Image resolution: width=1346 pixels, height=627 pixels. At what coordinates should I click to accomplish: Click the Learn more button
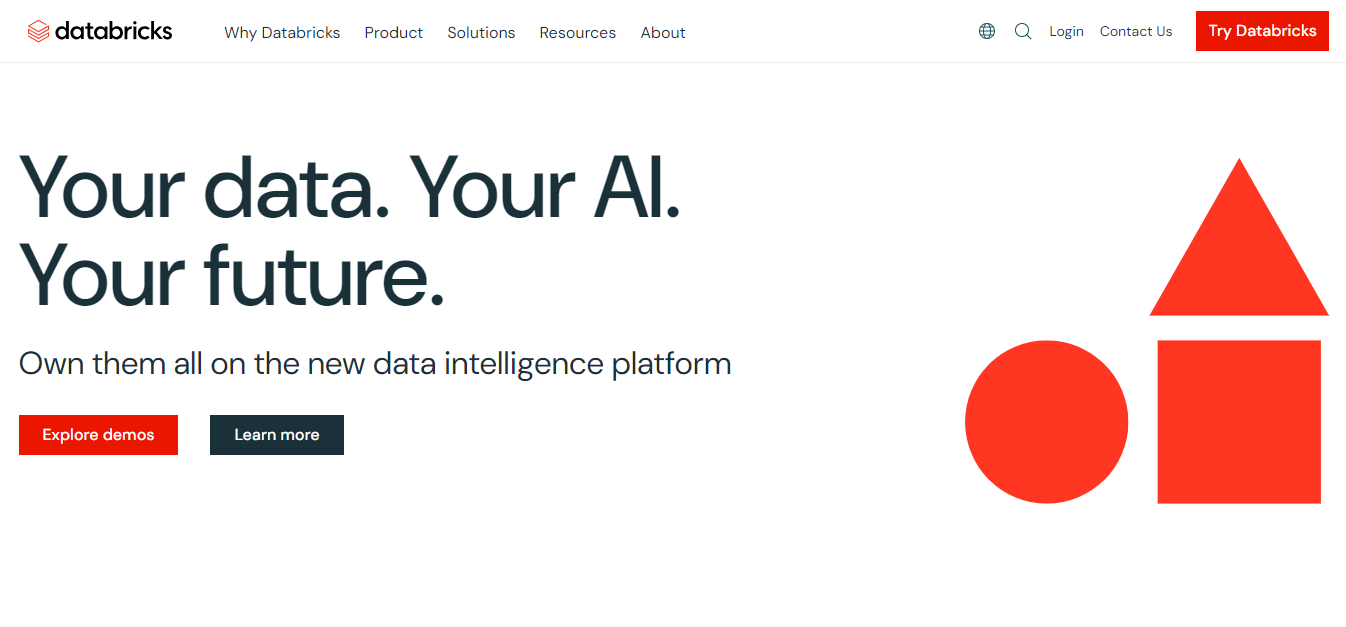(276, 434)
